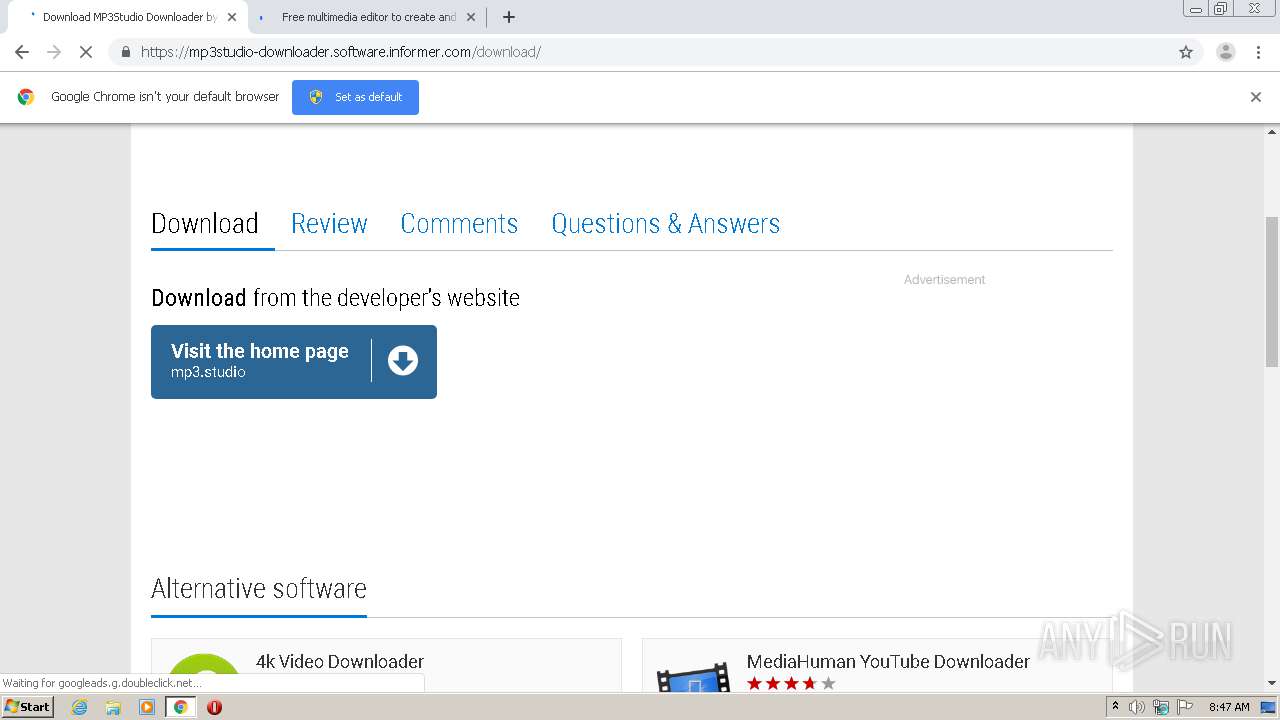The image size is (1280, 720).
Task: Click the Show desktop button in the tray
Action: [x=1269, y=707]
